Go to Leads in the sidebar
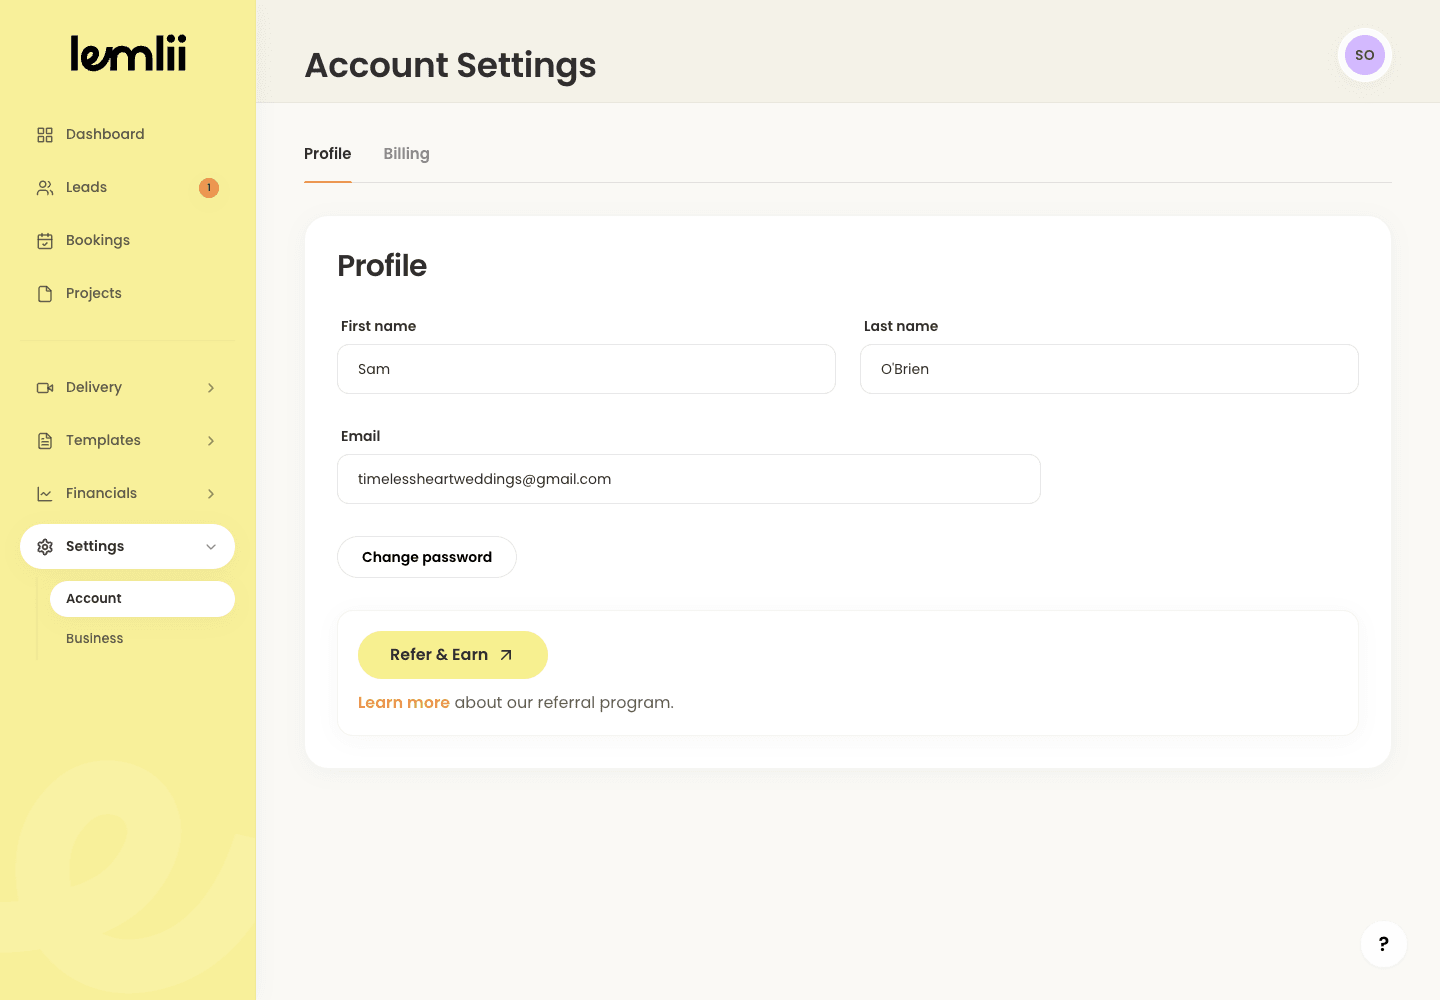The image size is (1440, 1000). (127, 187)
